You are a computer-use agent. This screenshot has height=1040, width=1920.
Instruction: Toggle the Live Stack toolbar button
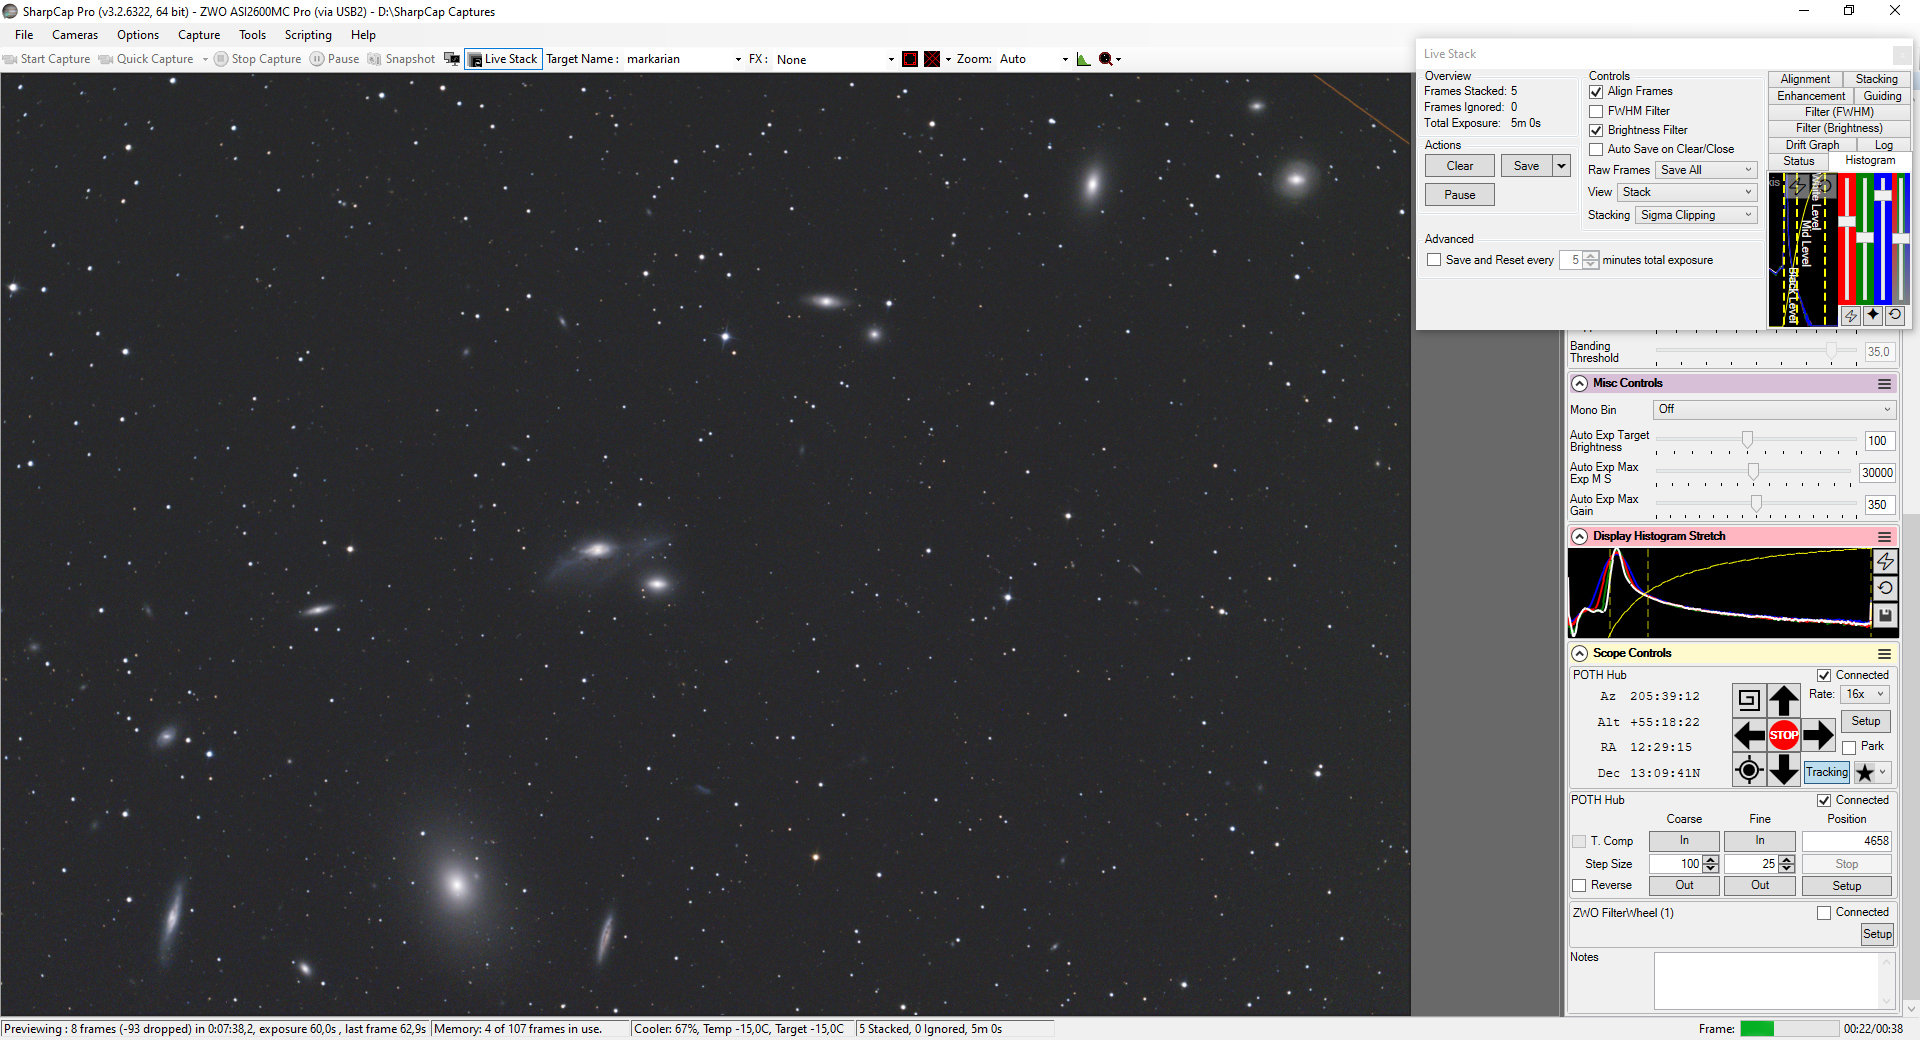503,59
